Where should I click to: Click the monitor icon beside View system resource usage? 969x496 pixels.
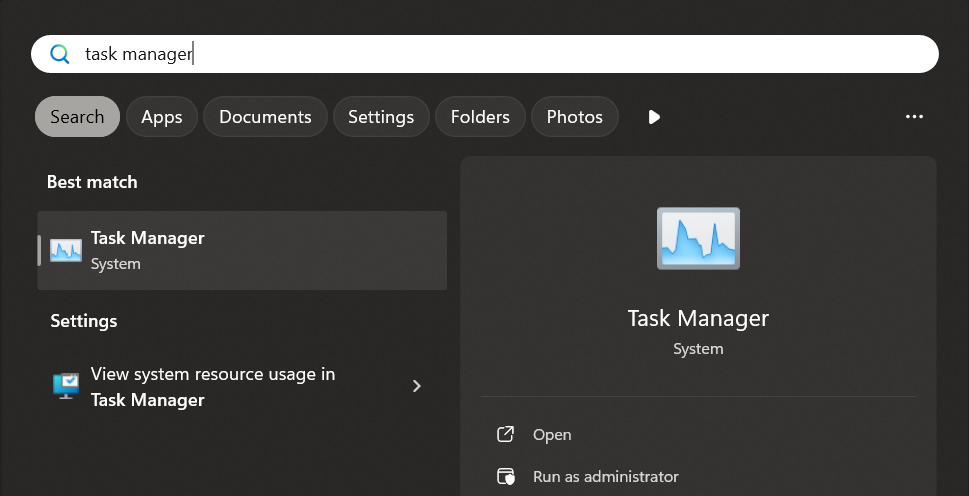66,386
